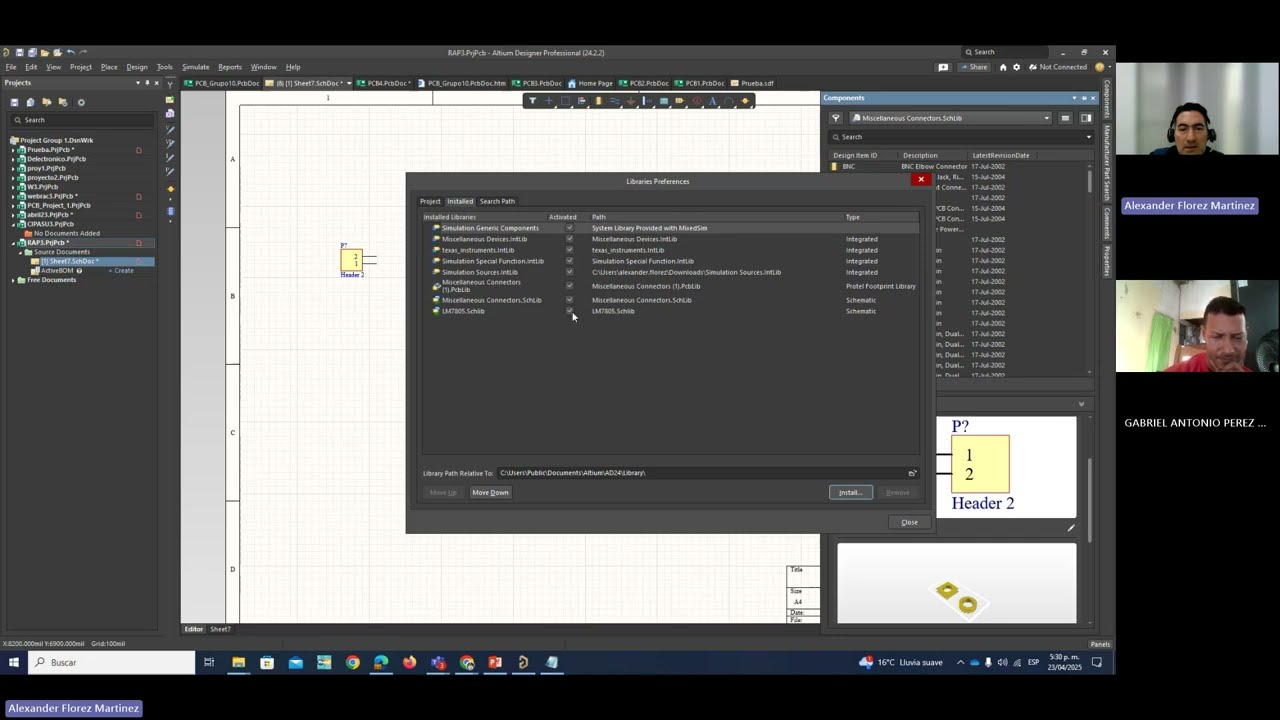
Task: Open the Sheet7.SchDoc tab dropdown arrow
Action: pyautogui.click(x=349, y=83)
